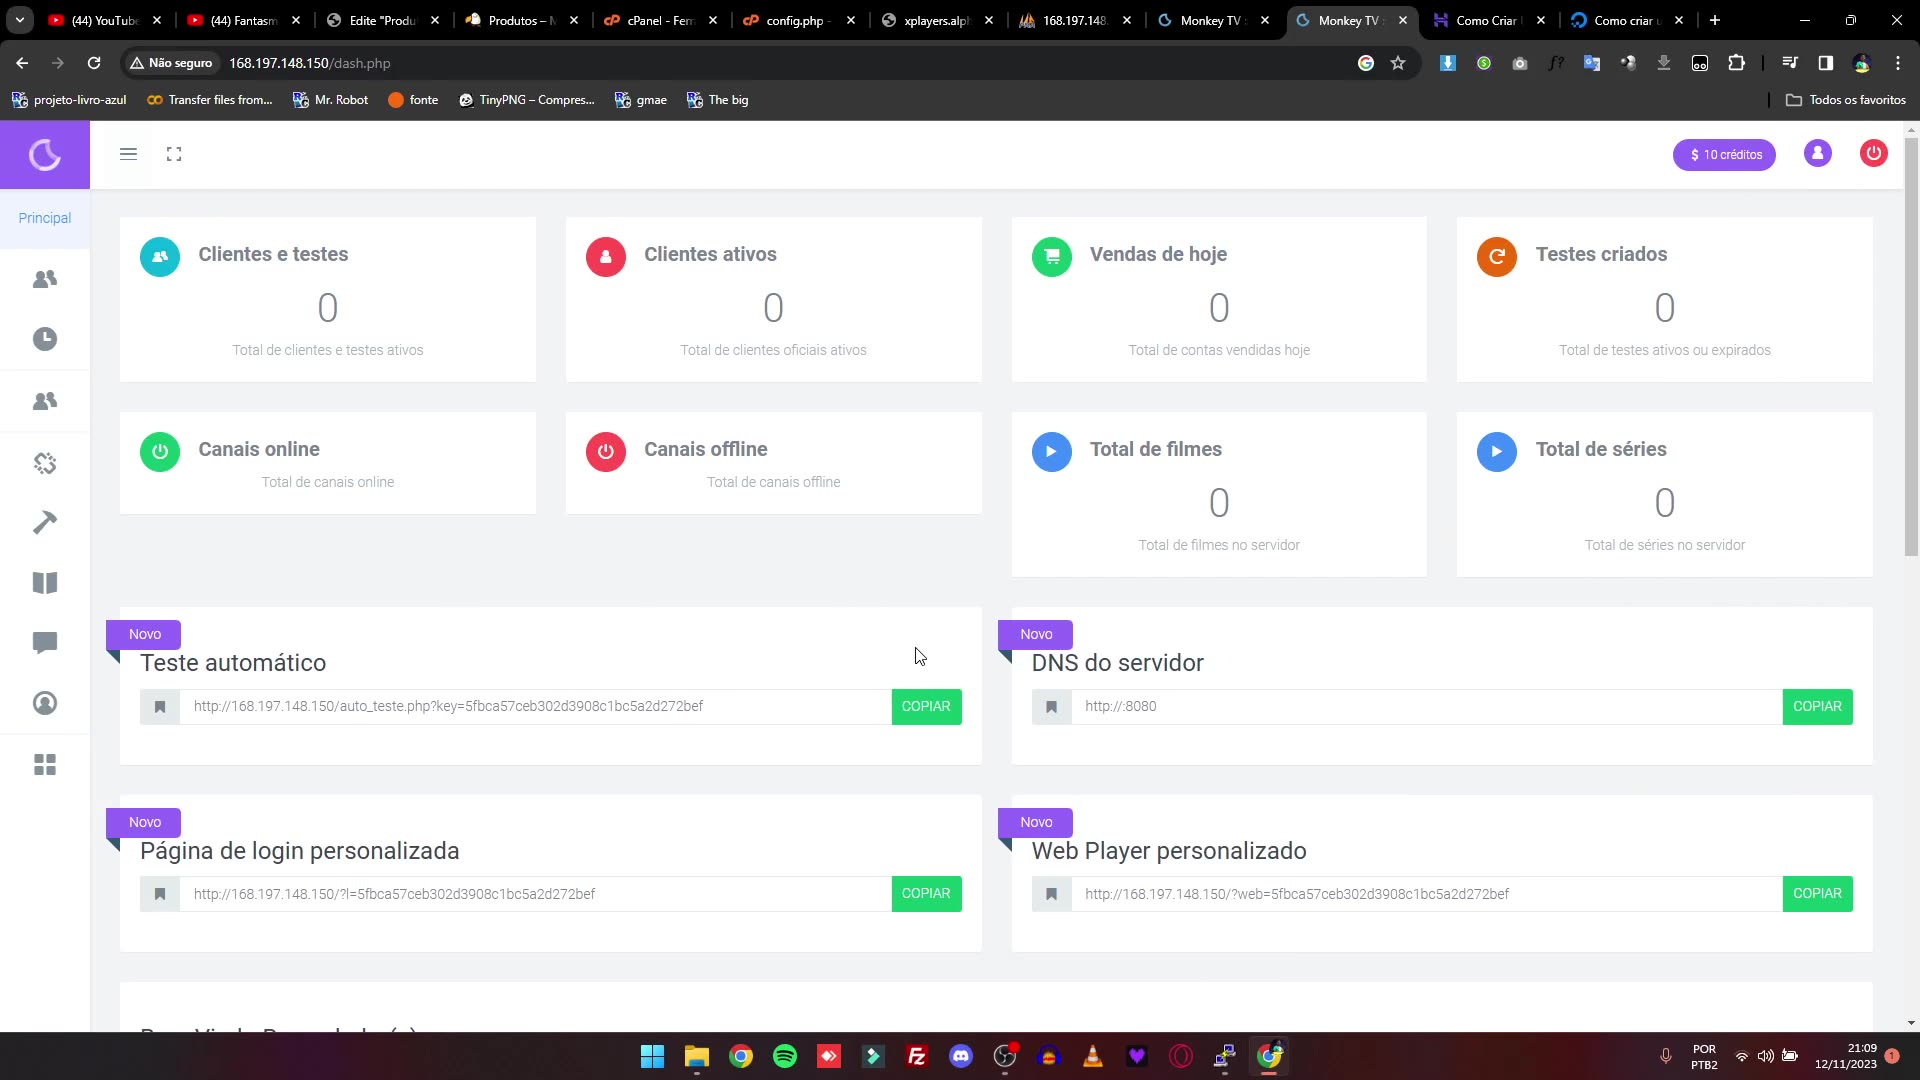Image resolution: width=1920 pixels, height=1080 pixels.
Task: Open the clients sidebar panel
Action: (45, 279)
